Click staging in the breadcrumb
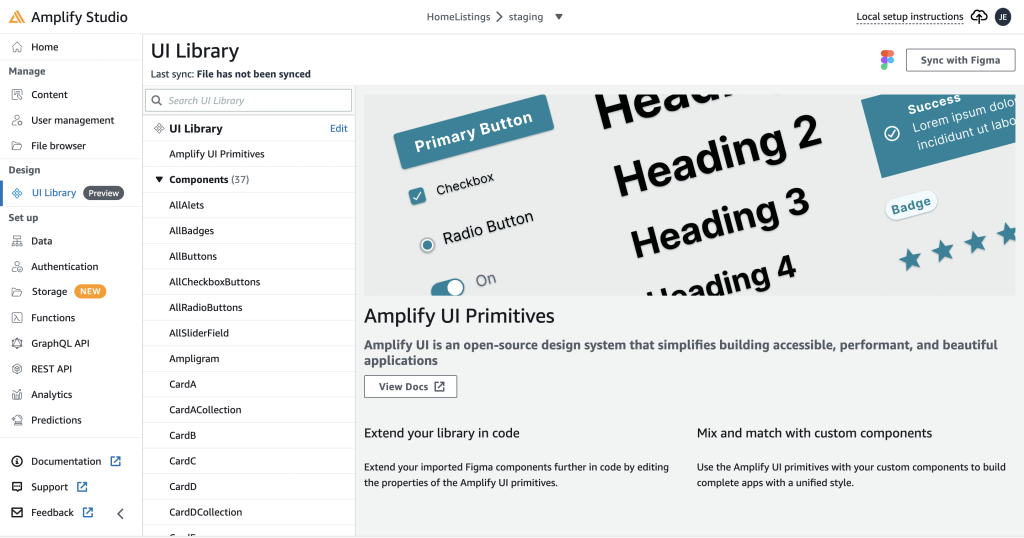Image resolution: width=1024 pixels, height=538 pixels. coord(526,17)
